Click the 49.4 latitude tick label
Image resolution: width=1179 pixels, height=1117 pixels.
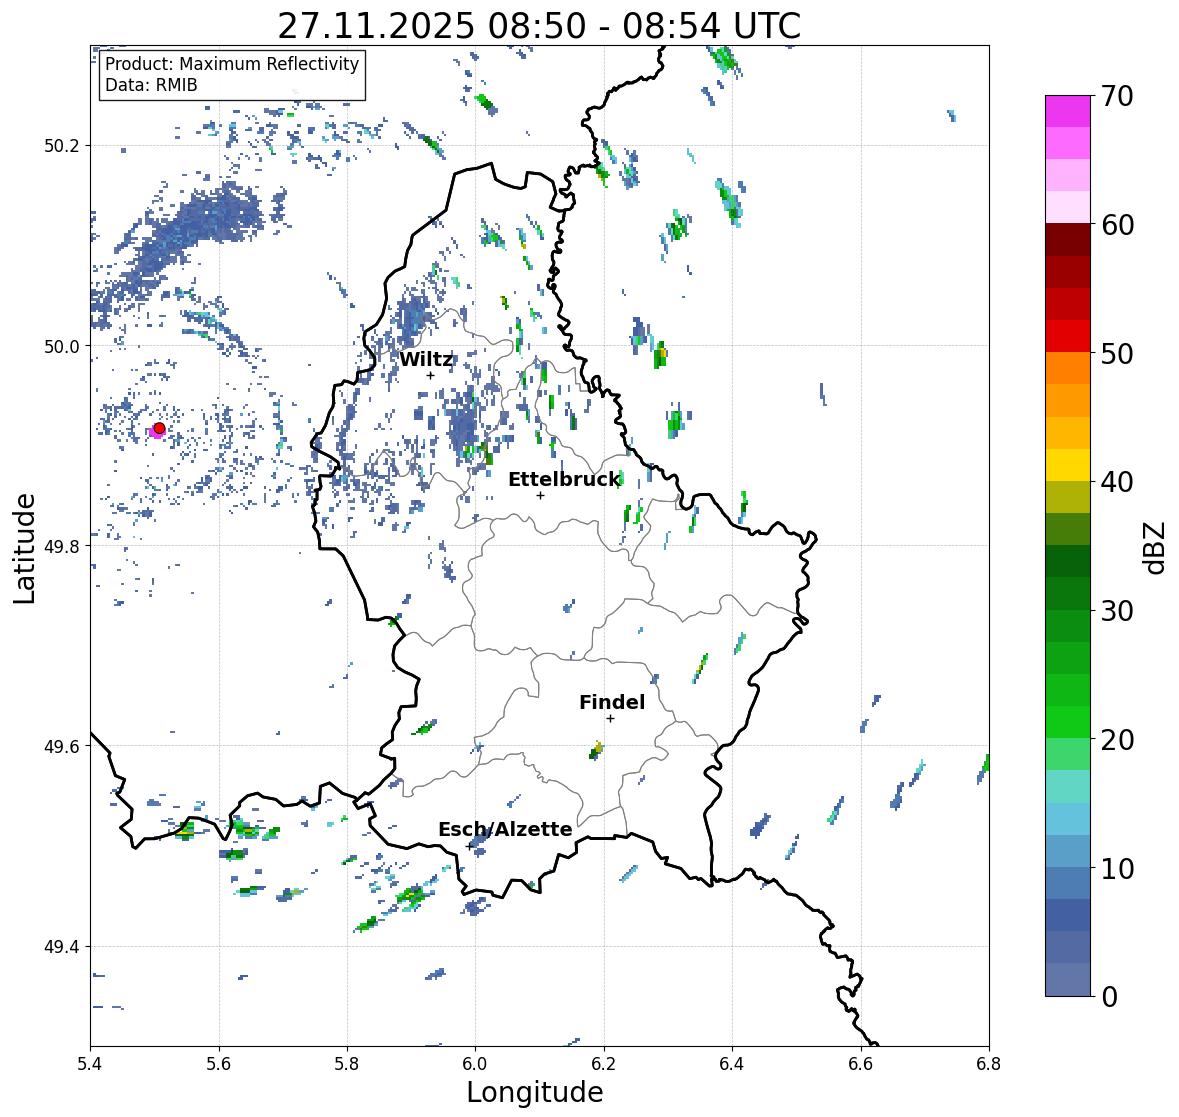(62, 947)
